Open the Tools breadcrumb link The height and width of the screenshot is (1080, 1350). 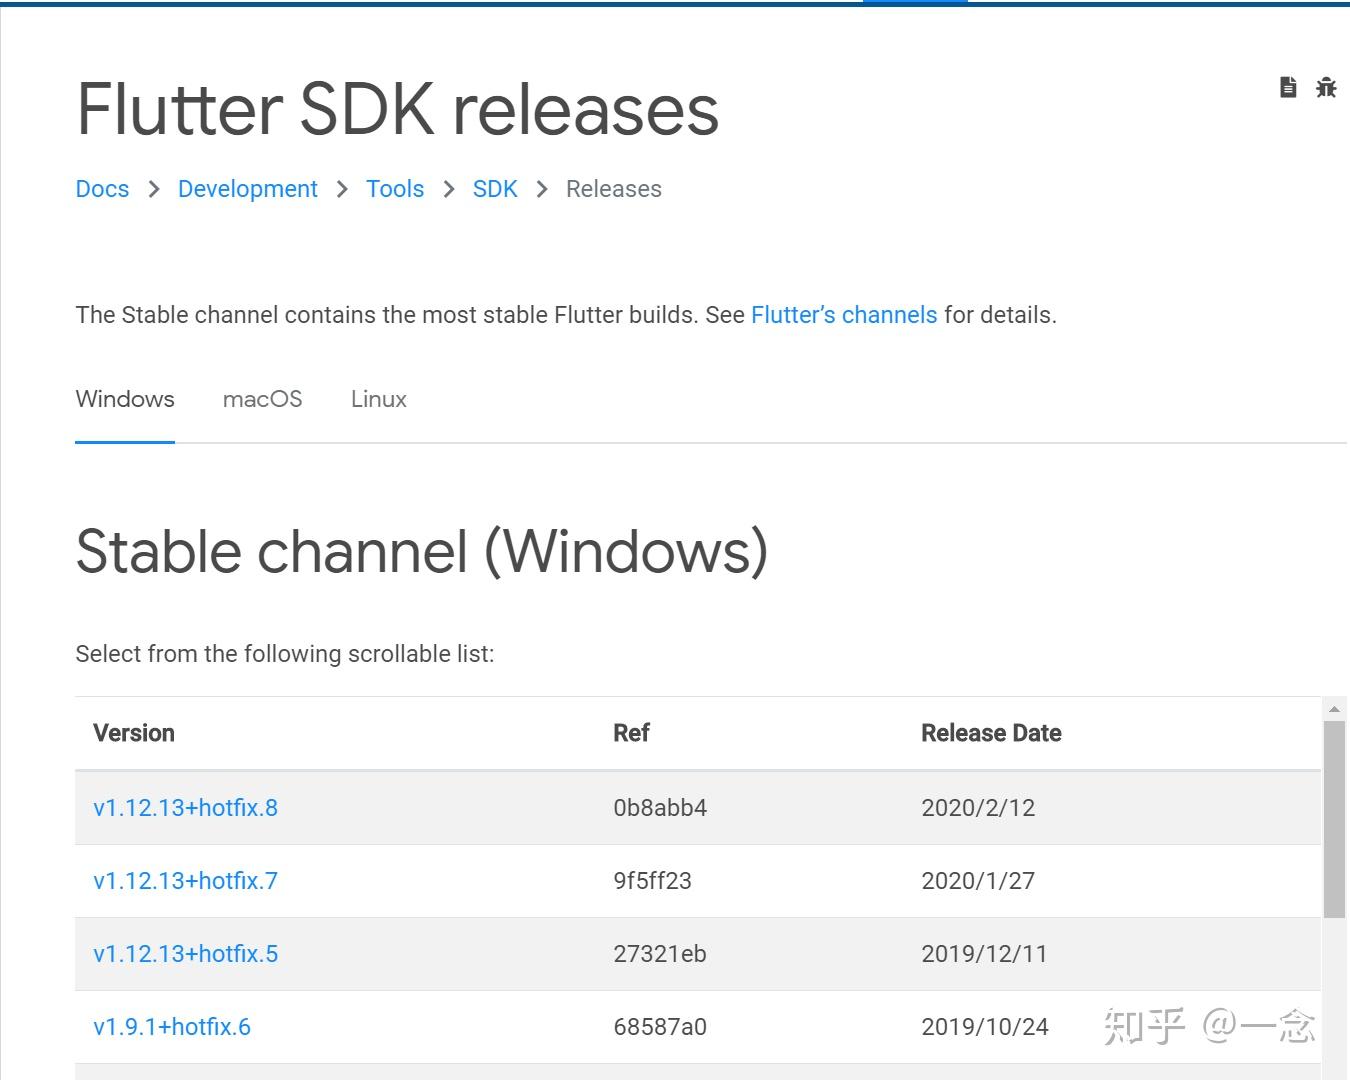(x=395, y=189)
